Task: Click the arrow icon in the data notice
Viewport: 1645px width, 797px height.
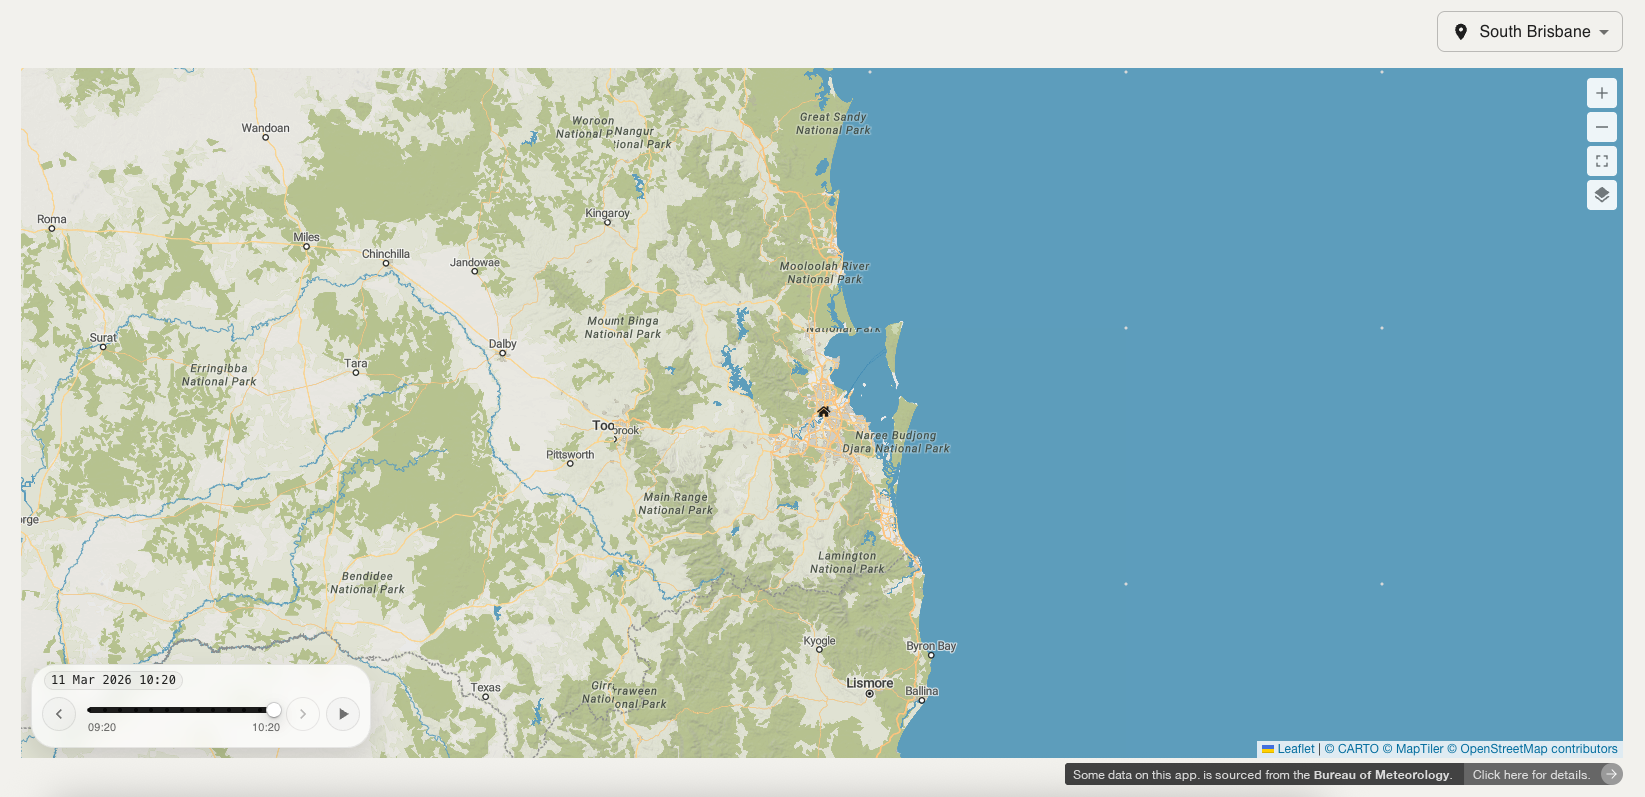Action: tap(1610, 774)
